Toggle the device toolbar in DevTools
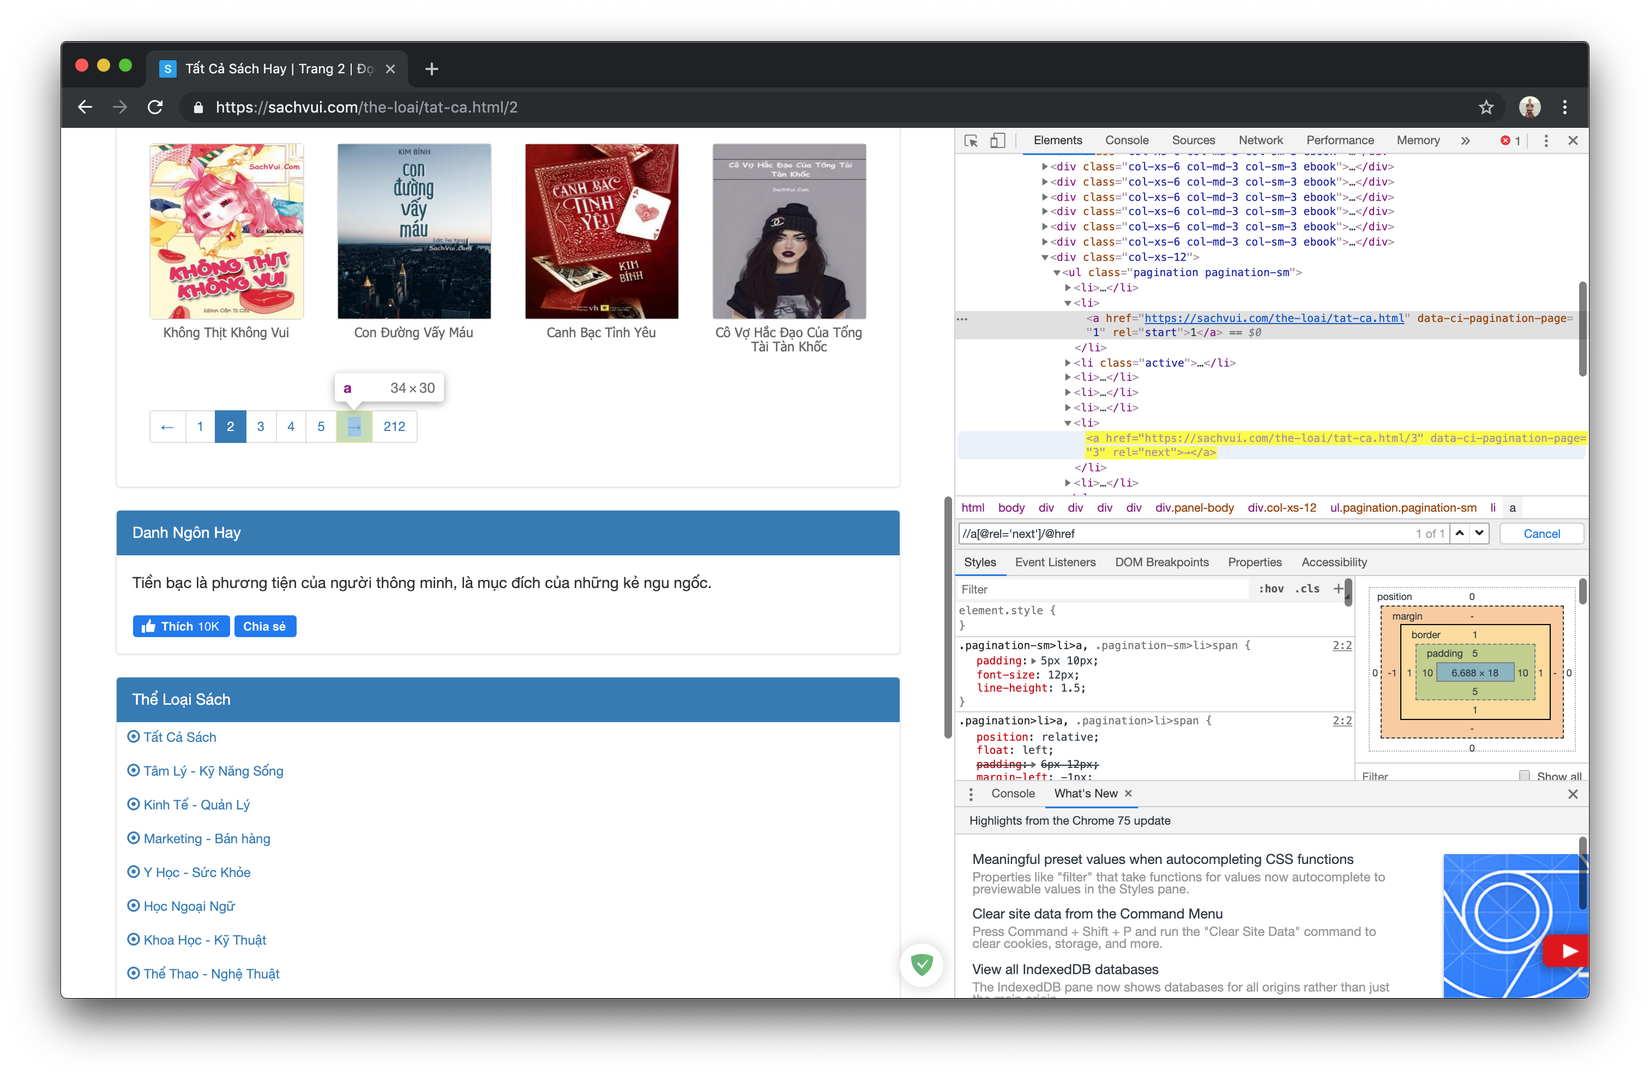Image resolution: width=1650 pixels, height=1079 pixels. (997, 141)
